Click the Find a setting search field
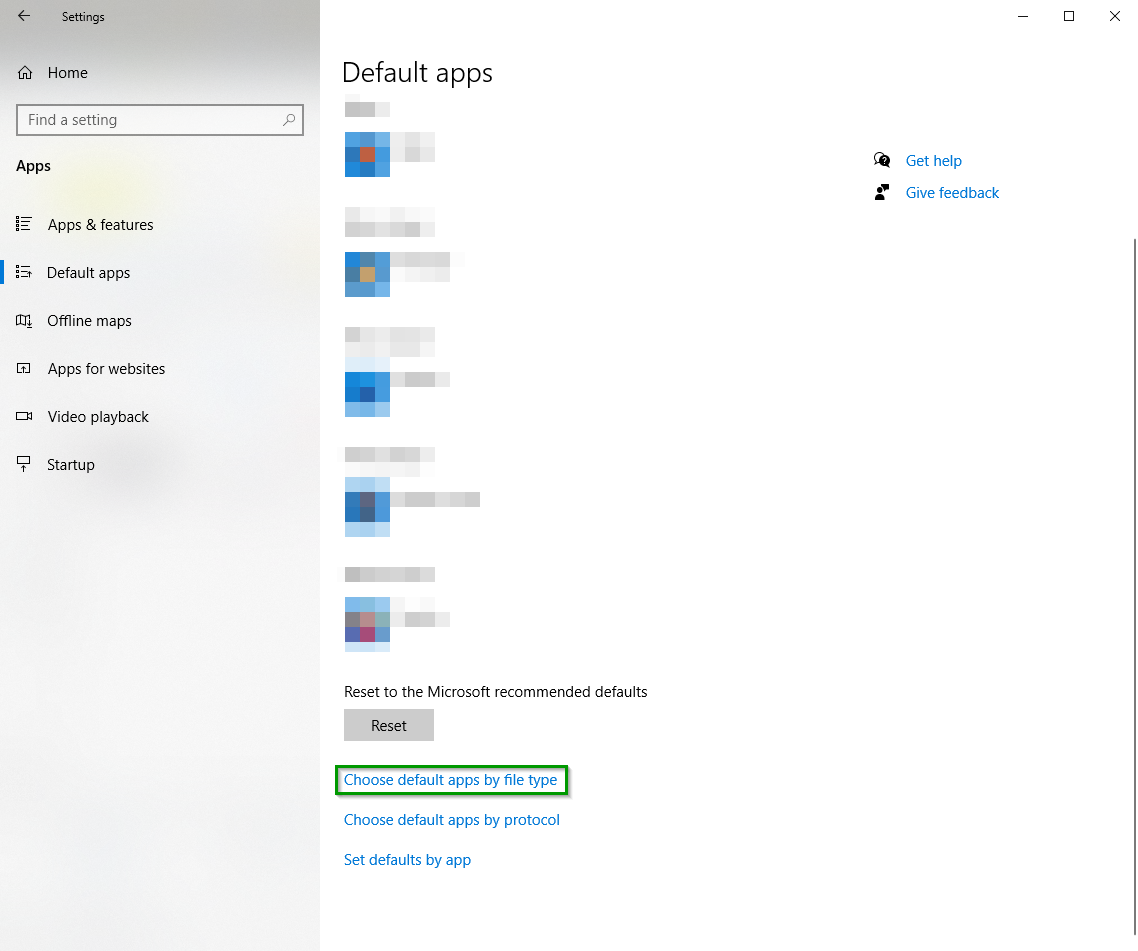The height and width of the screenshot is (951, 1138). point(150,120)
